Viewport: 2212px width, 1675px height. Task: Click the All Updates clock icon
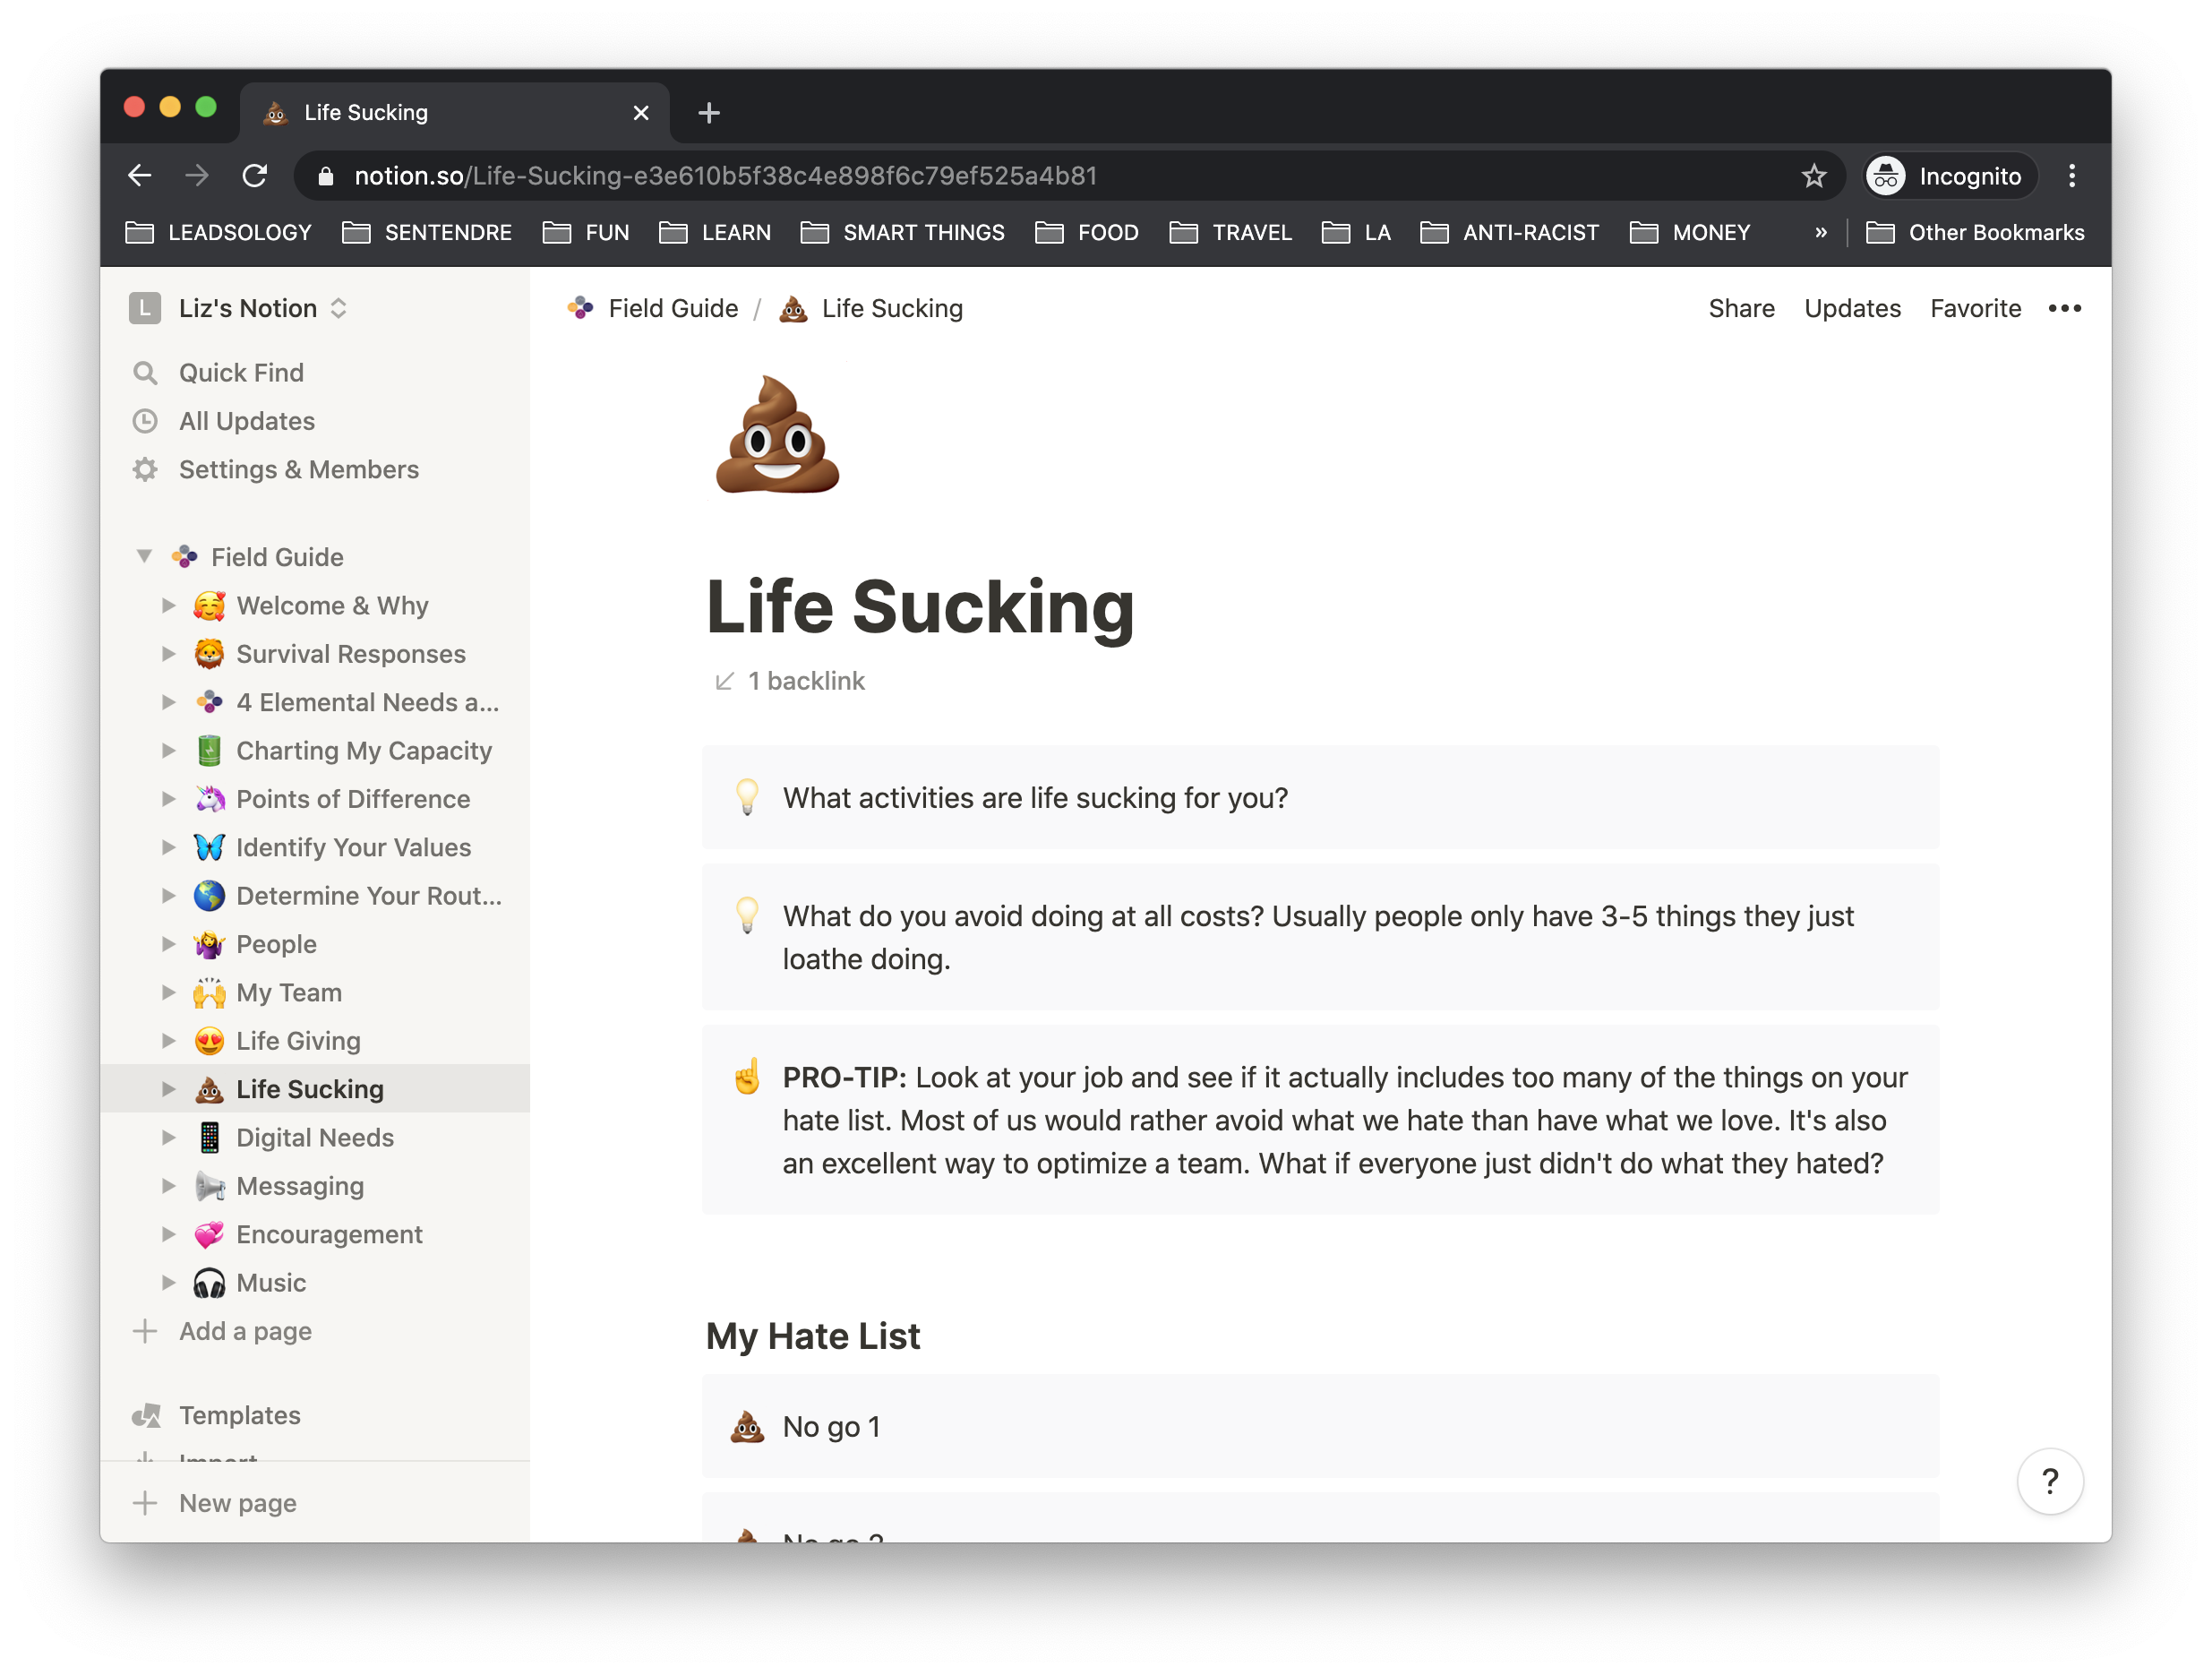(146, 421)
